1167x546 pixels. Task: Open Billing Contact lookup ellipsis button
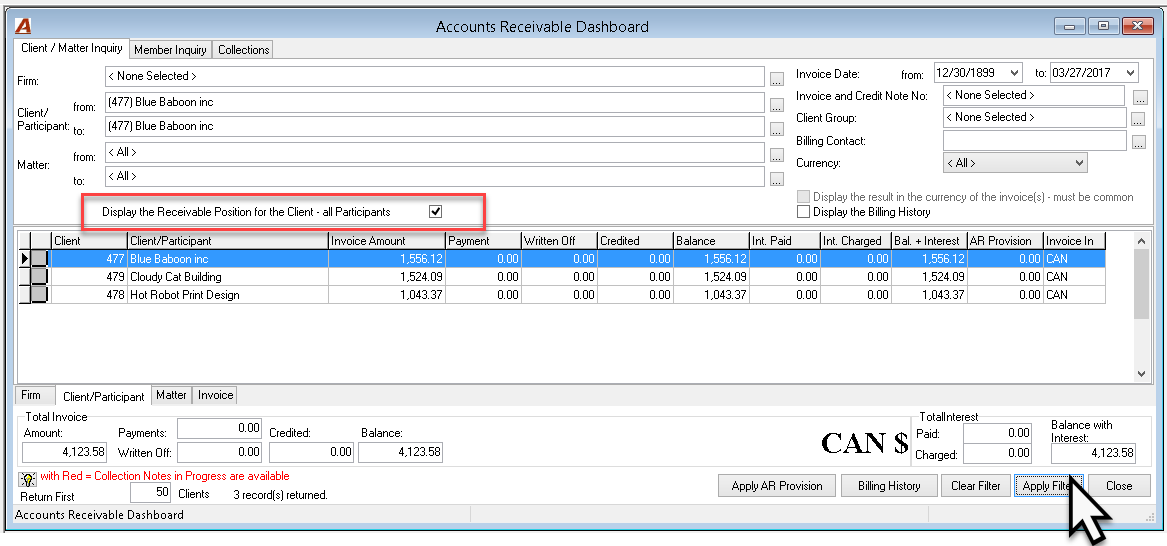(x=1138, y=143)
